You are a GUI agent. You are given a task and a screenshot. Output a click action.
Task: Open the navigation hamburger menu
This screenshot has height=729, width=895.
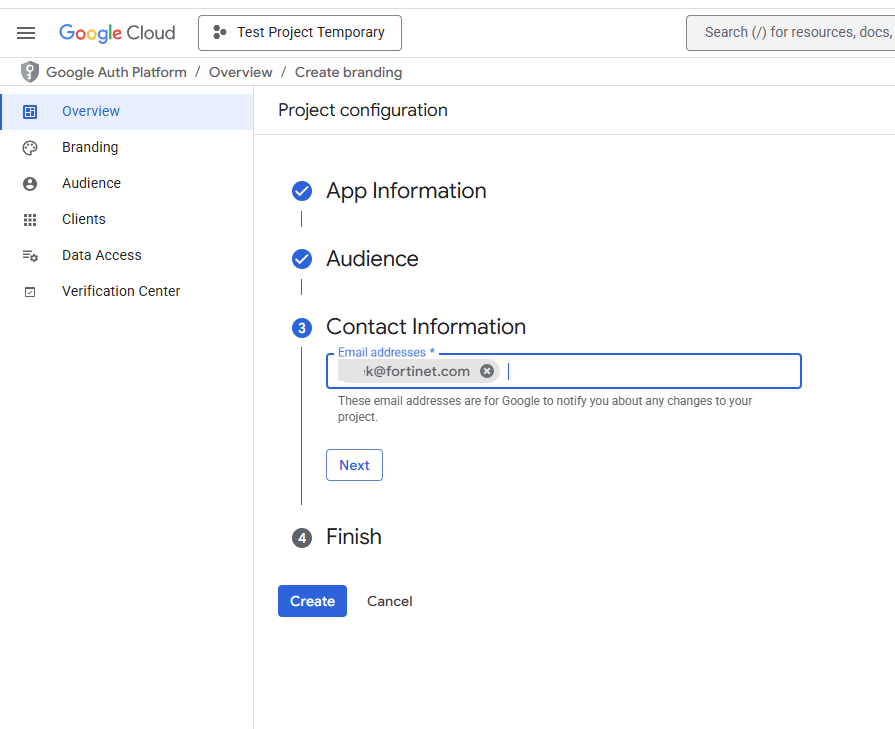26,32
